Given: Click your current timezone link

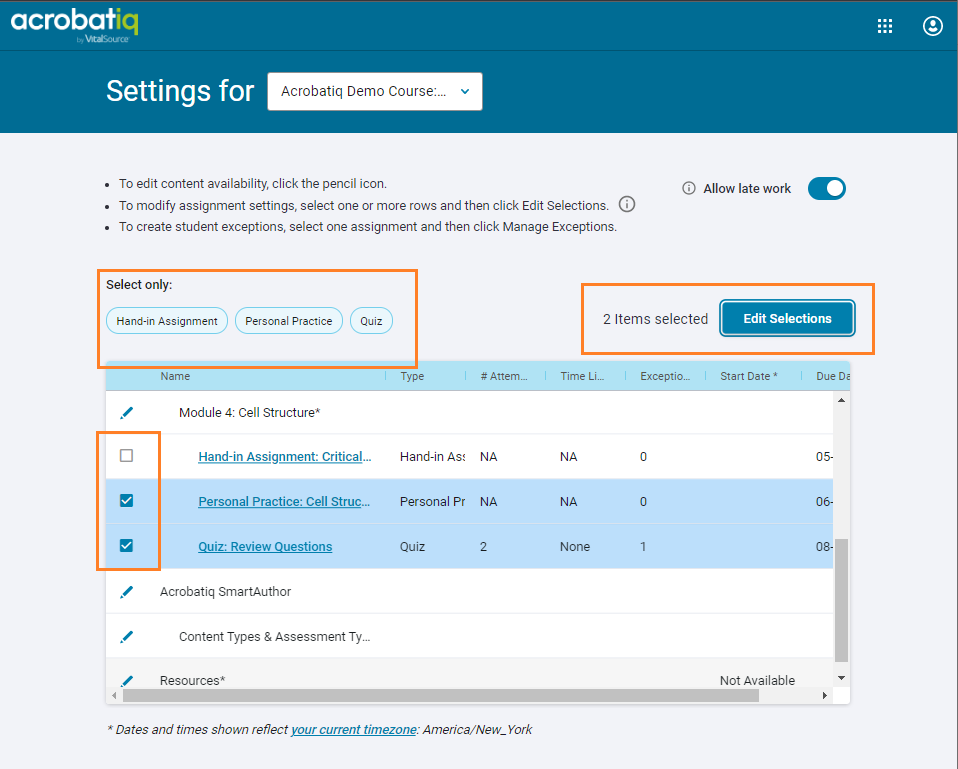Looking at the screenshot, I should click(353, 729).
